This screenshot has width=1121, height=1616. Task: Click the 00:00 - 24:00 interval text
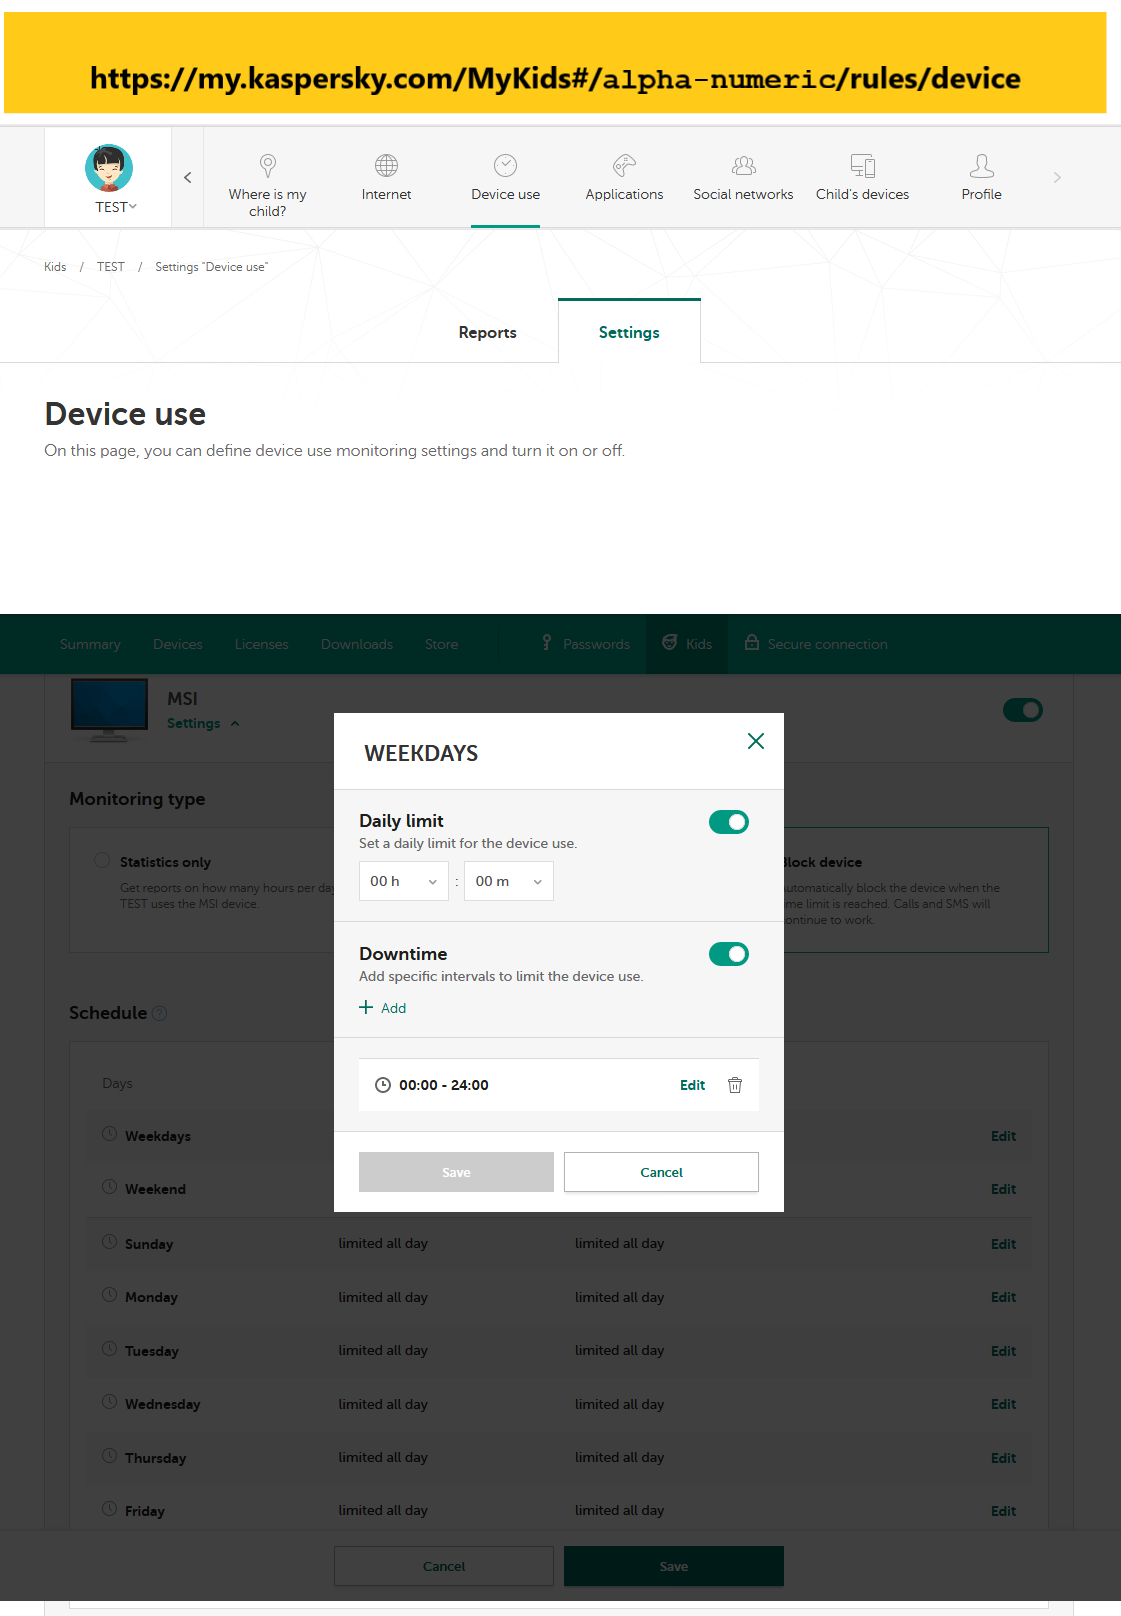444,1085
